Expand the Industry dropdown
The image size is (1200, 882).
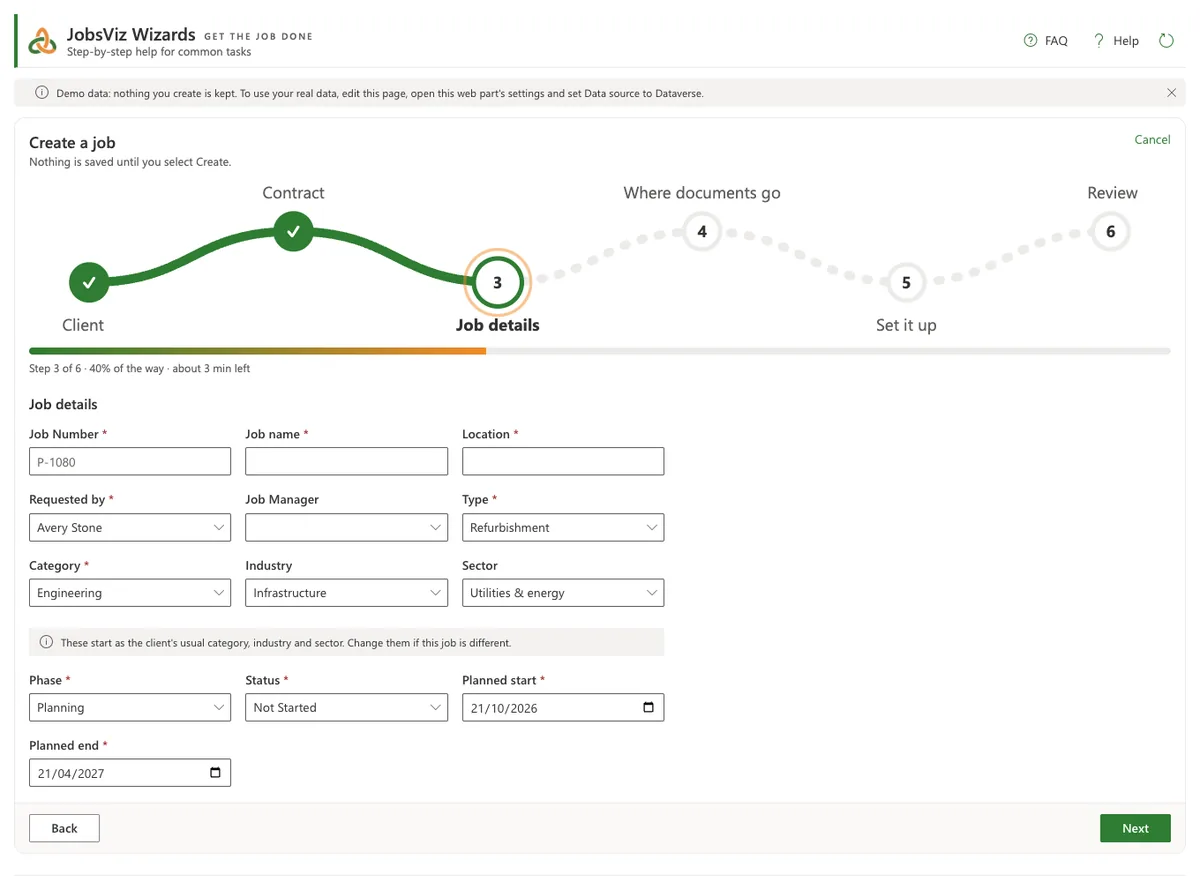(346, 593)
